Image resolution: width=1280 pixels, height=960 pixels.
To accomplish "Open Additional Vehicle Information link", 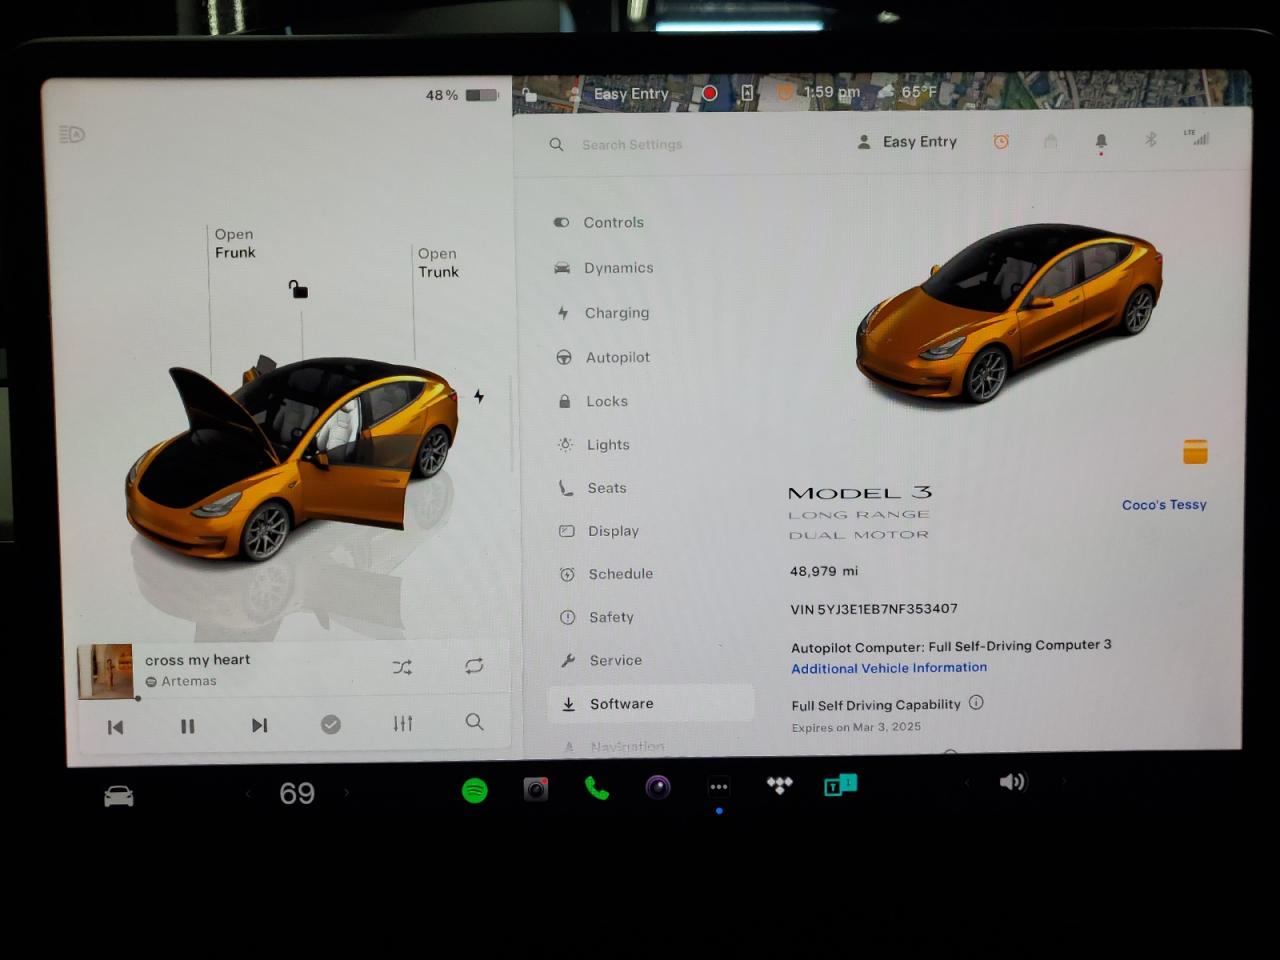I will point(889,668).
